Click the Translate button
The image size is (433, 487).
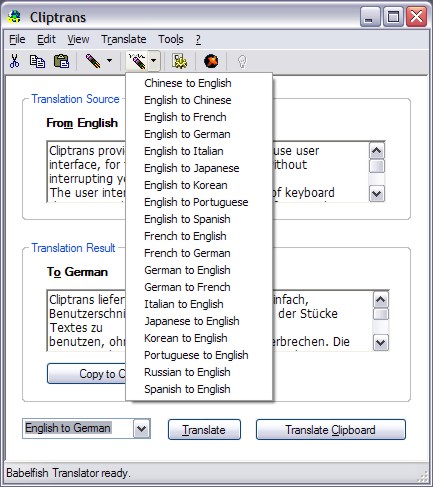coord(204,430)
